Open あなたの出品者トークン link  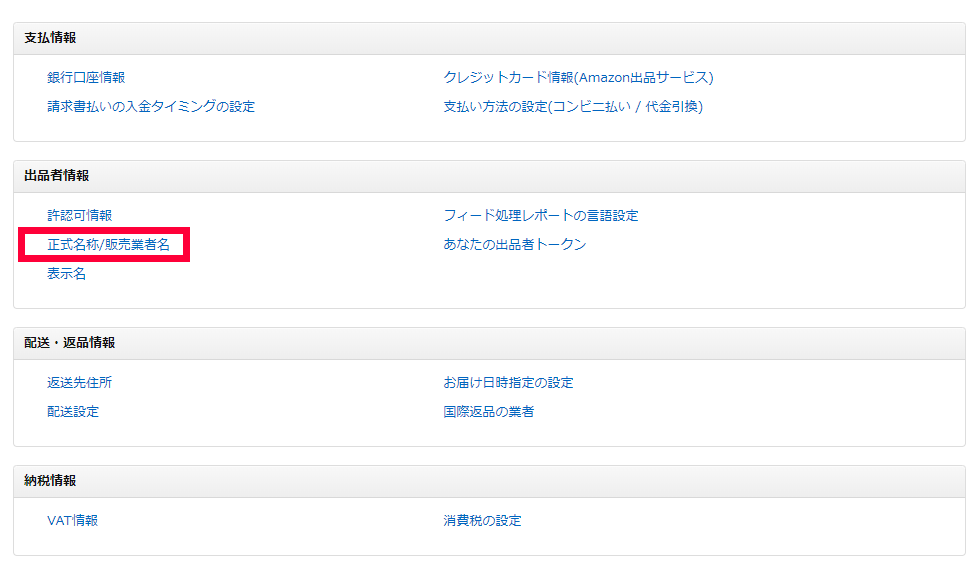[514, 244]
